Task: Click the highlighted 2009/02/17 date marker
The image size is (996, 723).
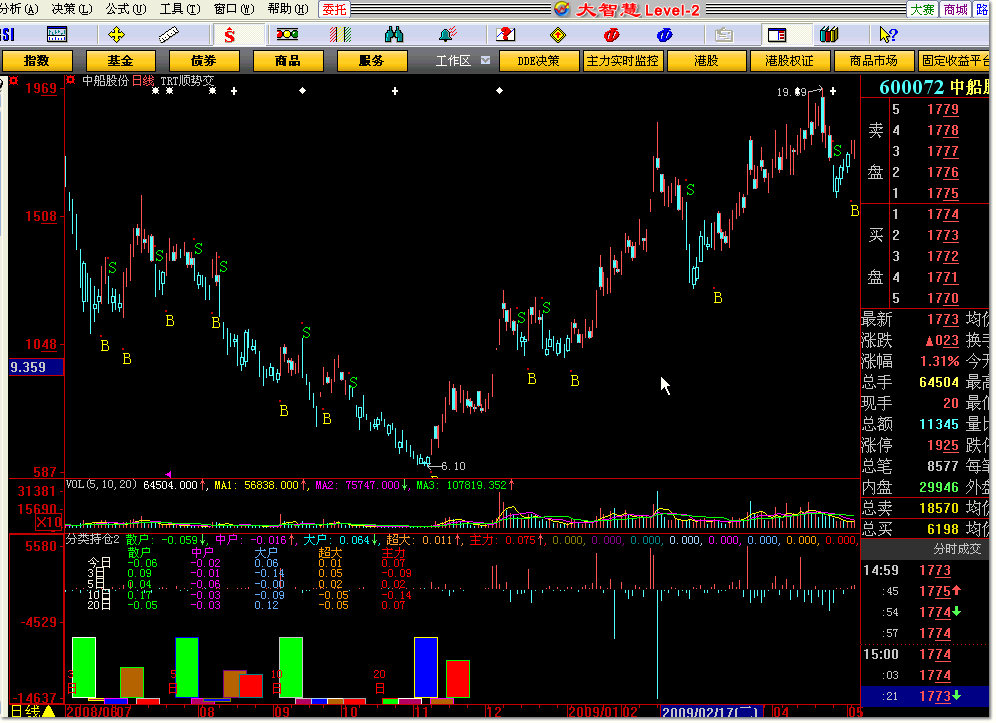Action: 710,712
